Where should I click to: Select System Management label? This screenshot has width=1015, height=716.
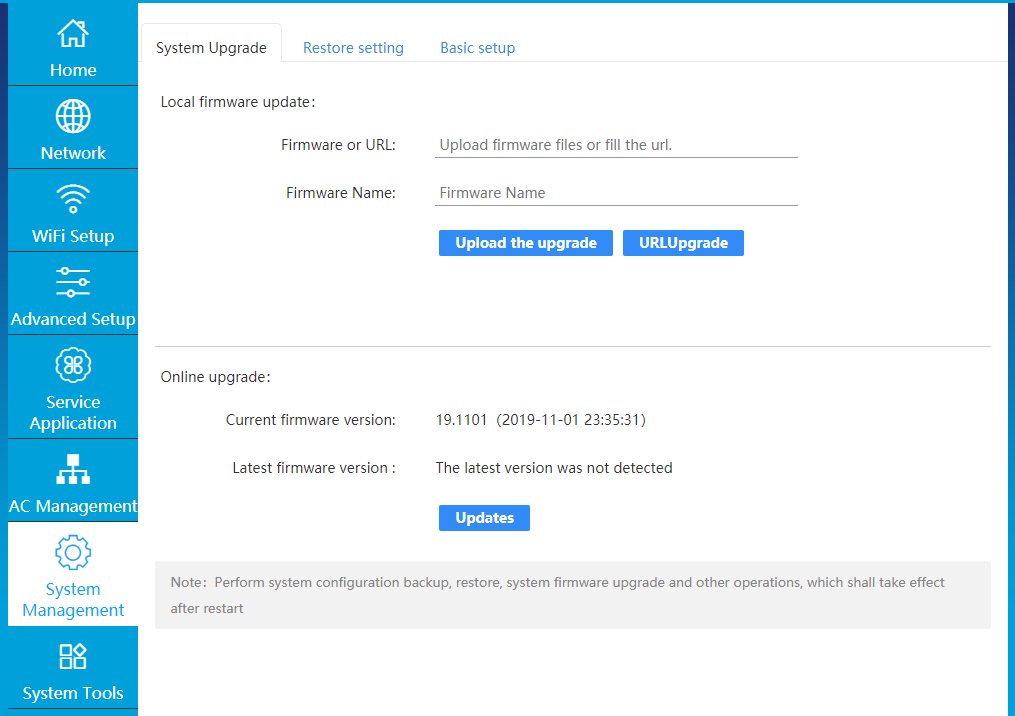73,599
